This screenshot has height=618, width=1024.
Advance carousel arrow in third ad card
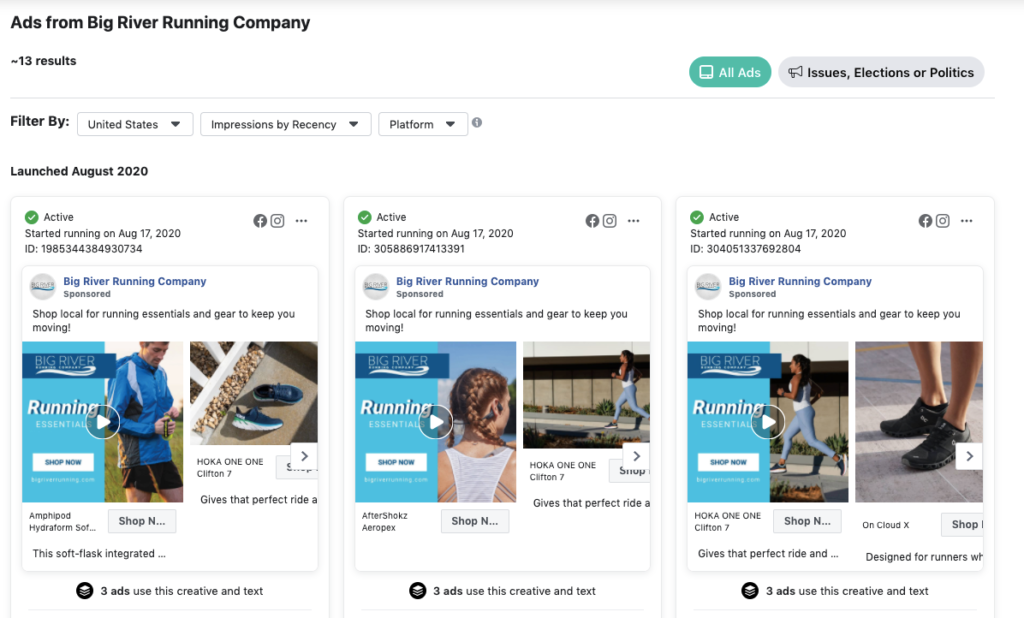970,456
